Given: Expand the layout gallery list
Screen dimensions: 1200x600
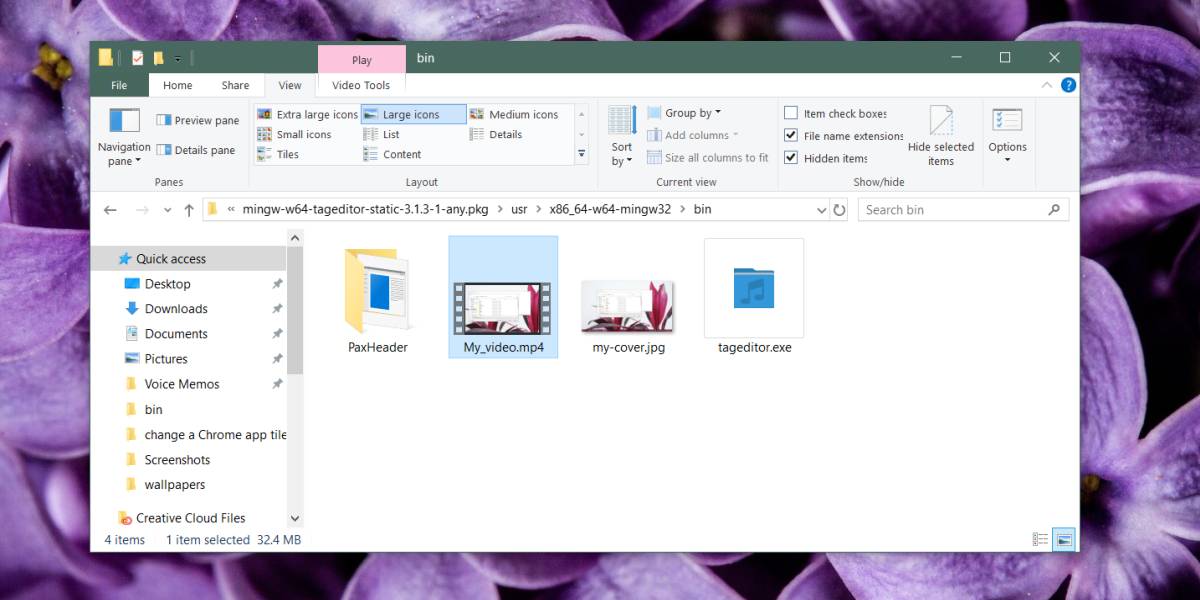Looking at the screenshot, I should [x=582, y=154].
